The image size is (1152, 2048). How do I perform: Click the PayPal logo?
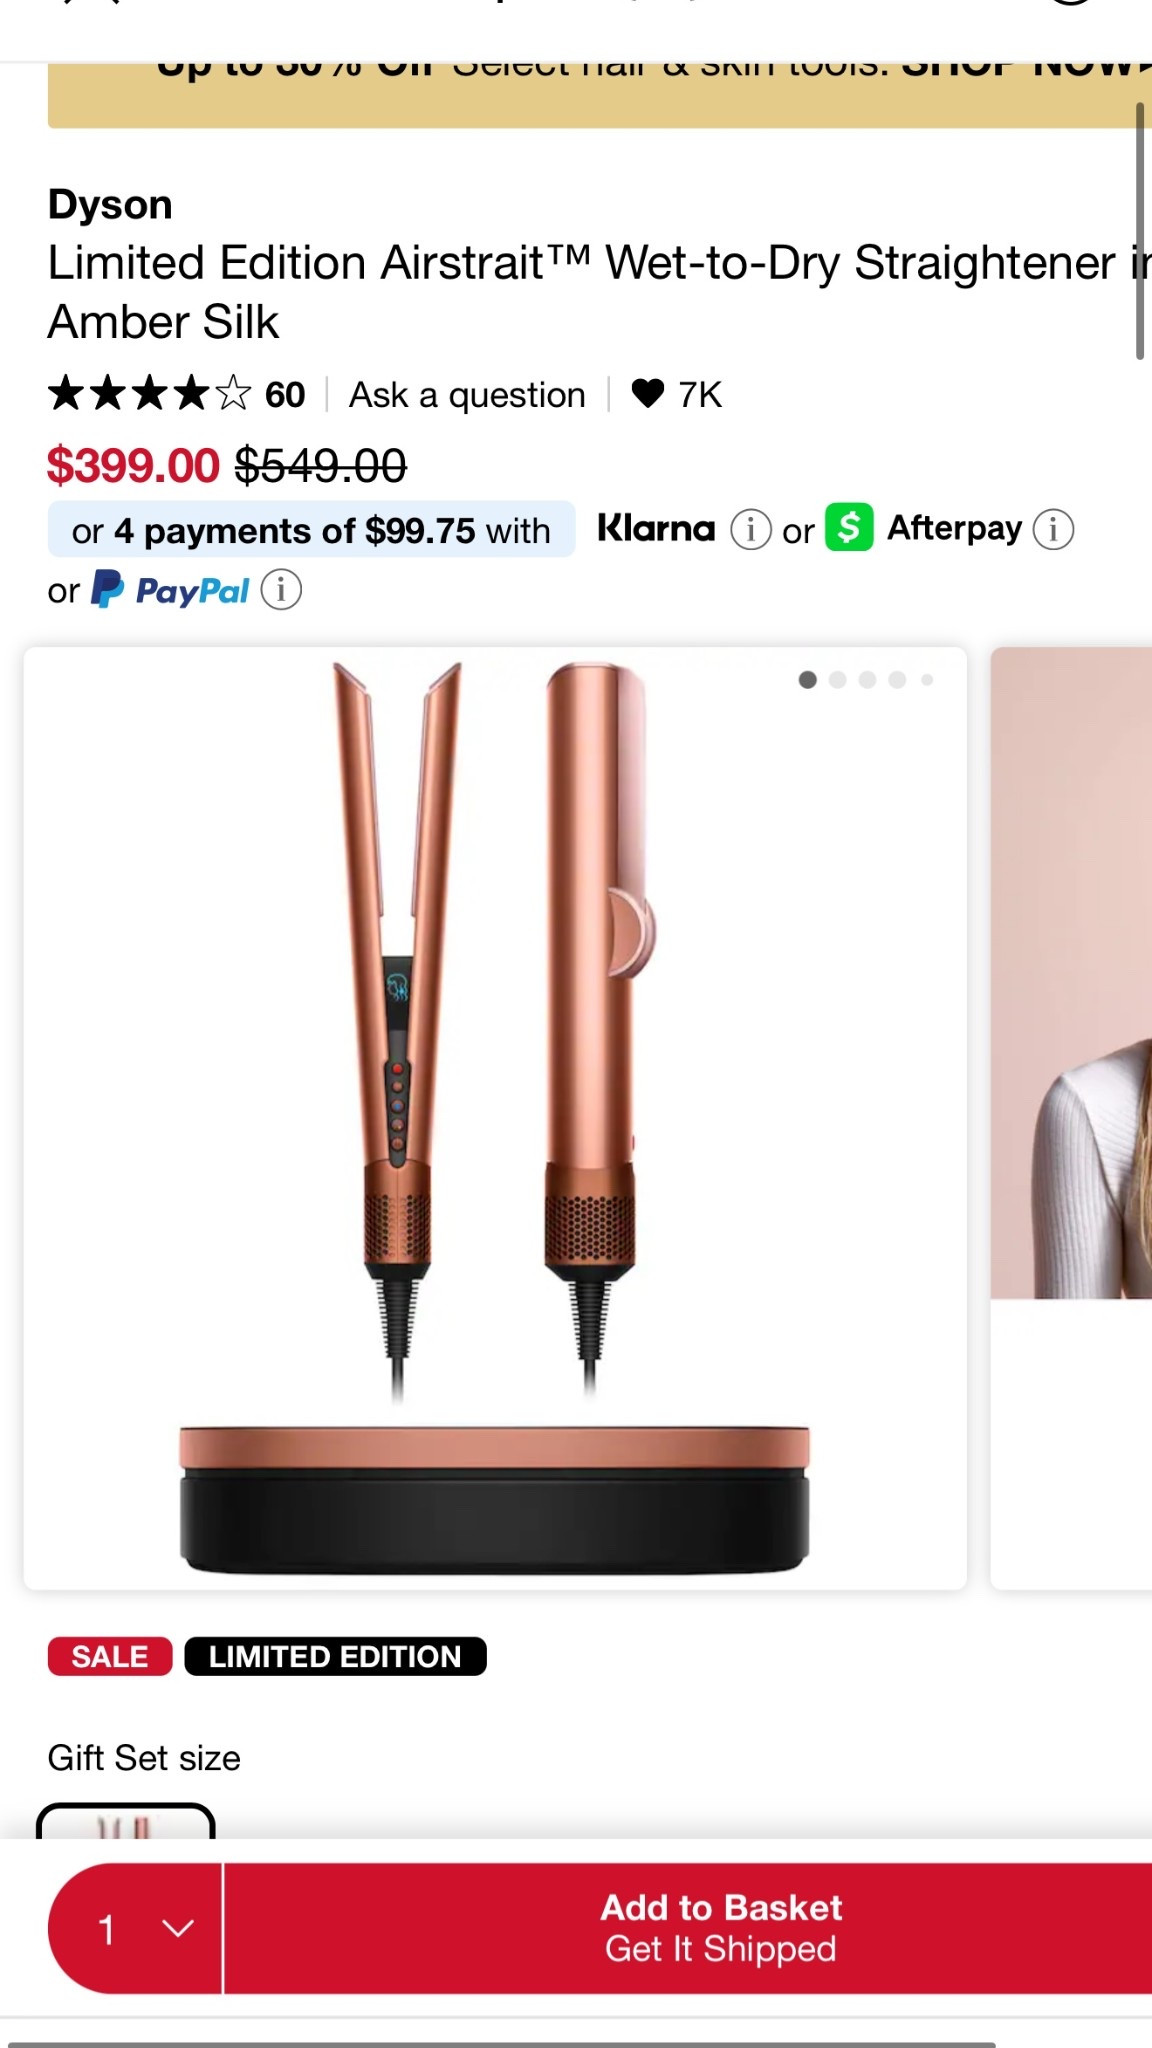click(171, 590)
